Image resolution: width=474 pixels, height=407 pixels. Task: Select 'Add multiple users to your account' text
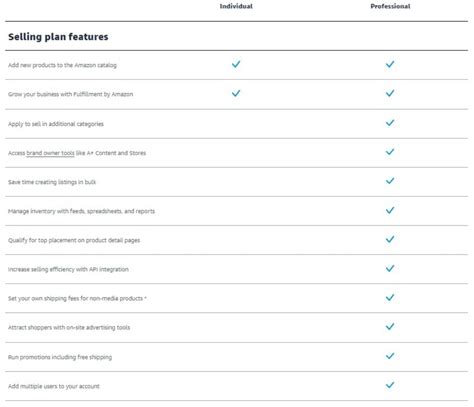54,386
